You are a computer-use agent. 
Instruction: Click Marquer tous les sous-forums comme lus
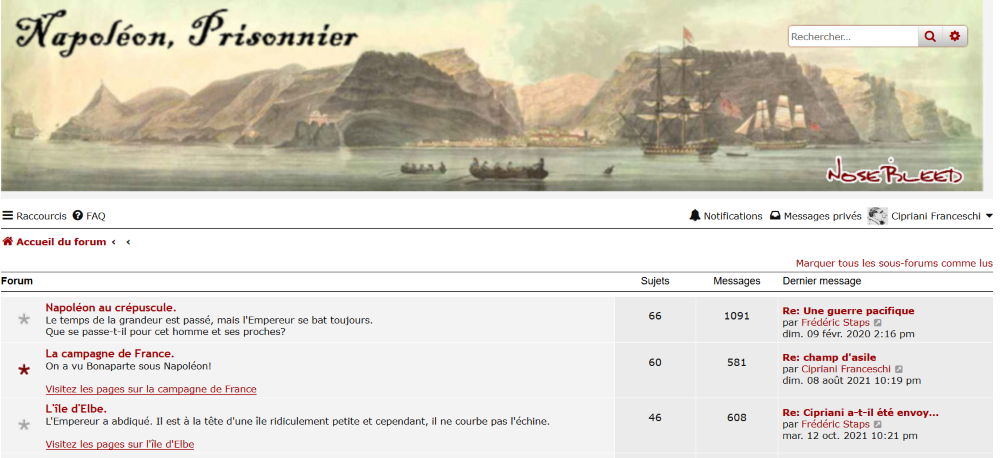point(894,263)
